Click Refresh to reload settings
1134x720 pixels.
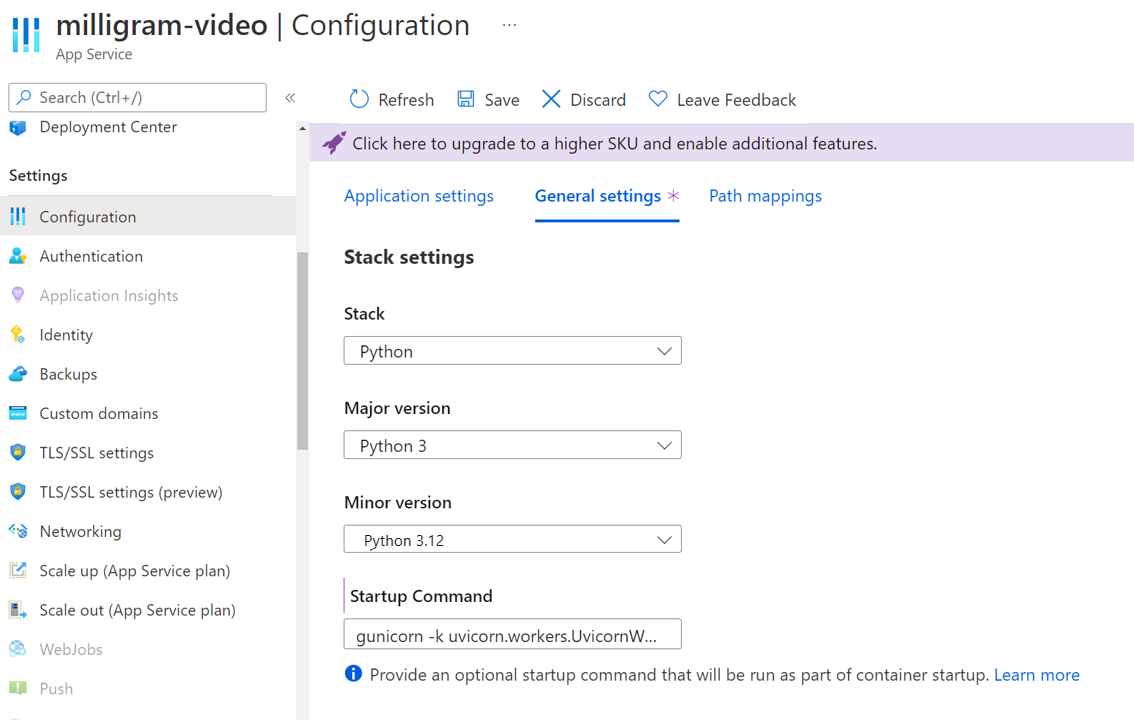point(391,99)
